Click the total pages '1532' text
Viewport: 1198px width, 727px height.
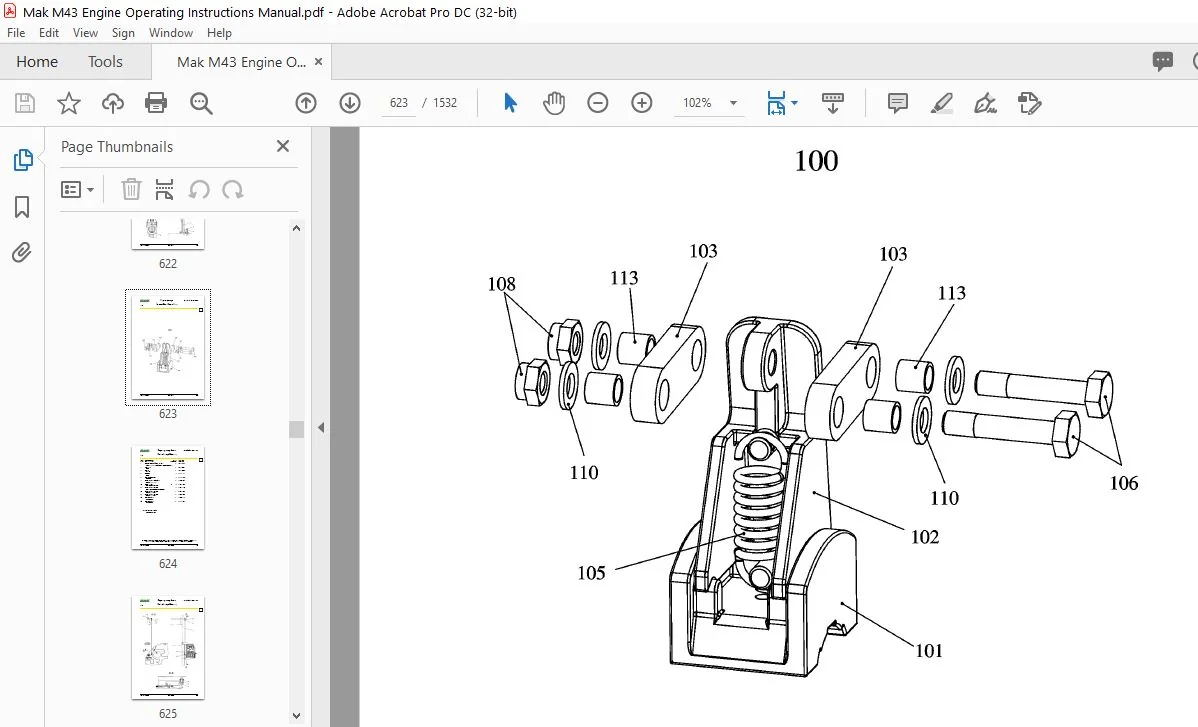(x=445, y=102)
